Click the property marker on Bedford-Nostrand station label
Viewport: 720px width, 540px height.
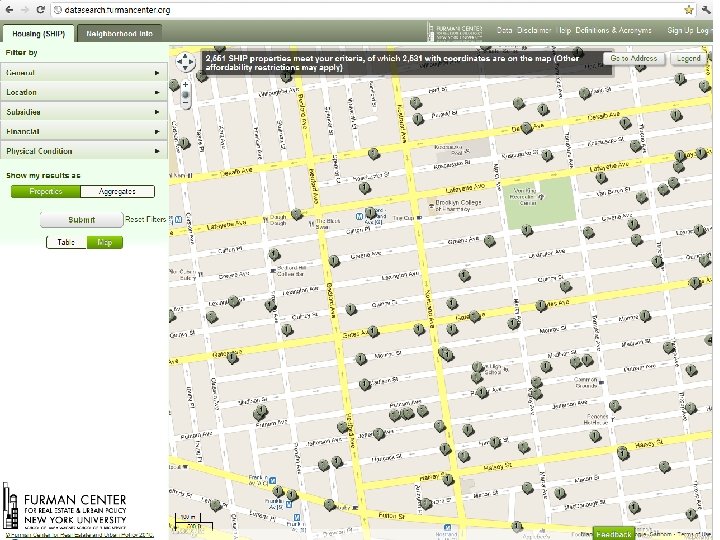370,213
